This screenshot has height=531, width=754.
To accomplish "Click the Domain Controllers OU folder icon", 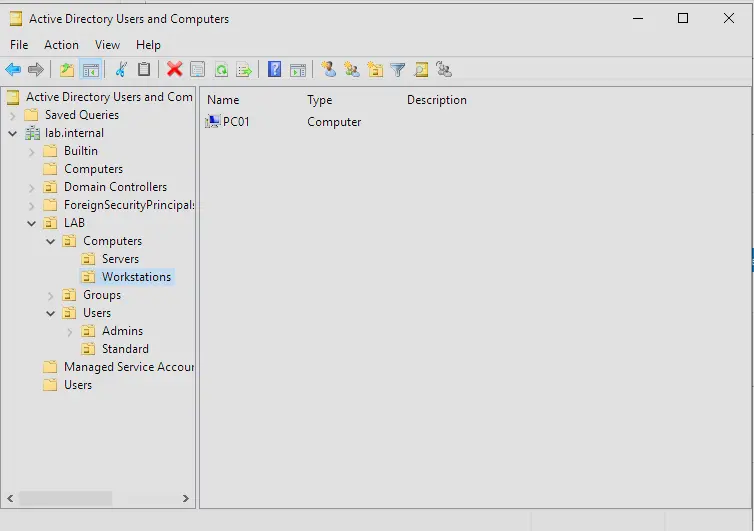I will click(50, 187).
